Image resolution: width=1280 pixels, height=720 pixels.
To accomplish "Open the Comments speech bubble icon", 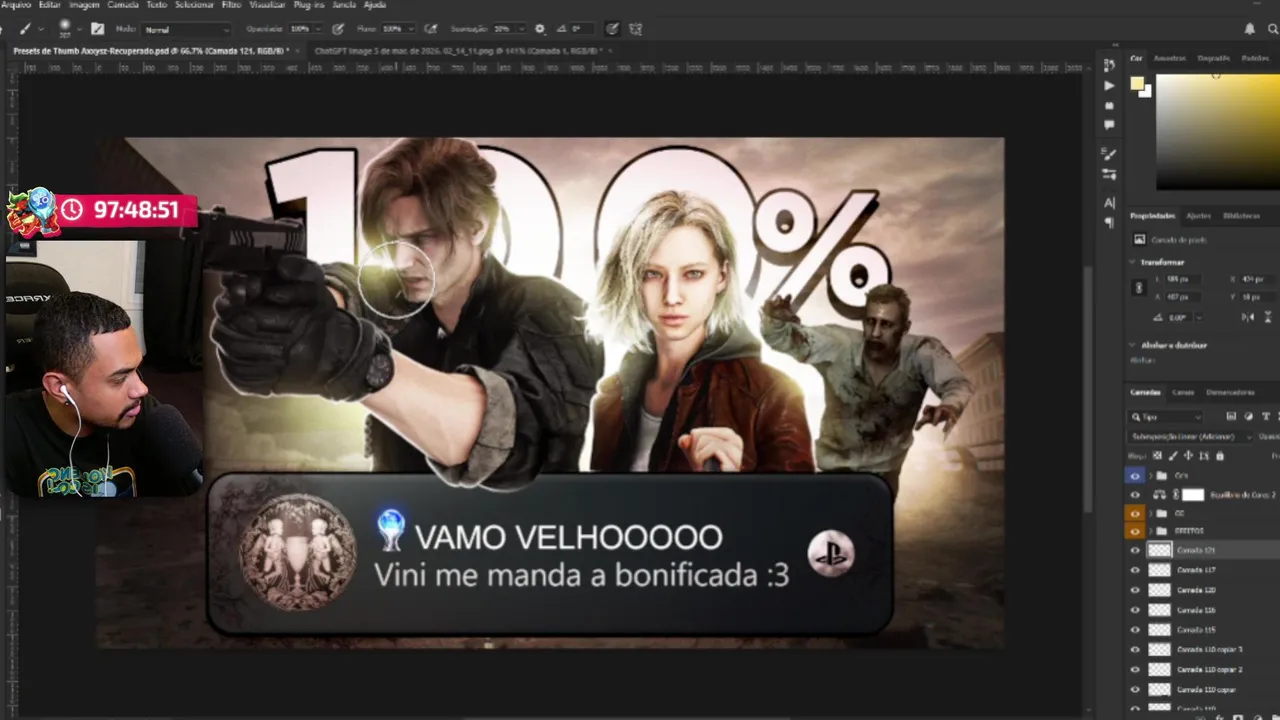I will (x=1109, y=125).
